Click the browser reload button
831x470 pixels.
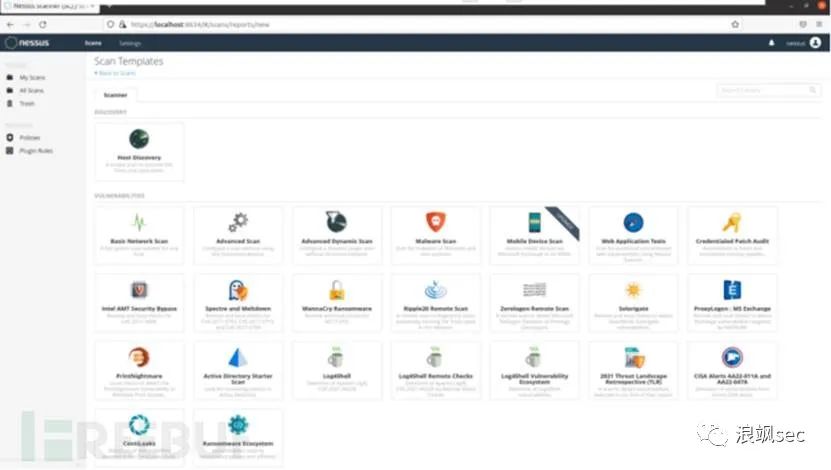[43, 24]
